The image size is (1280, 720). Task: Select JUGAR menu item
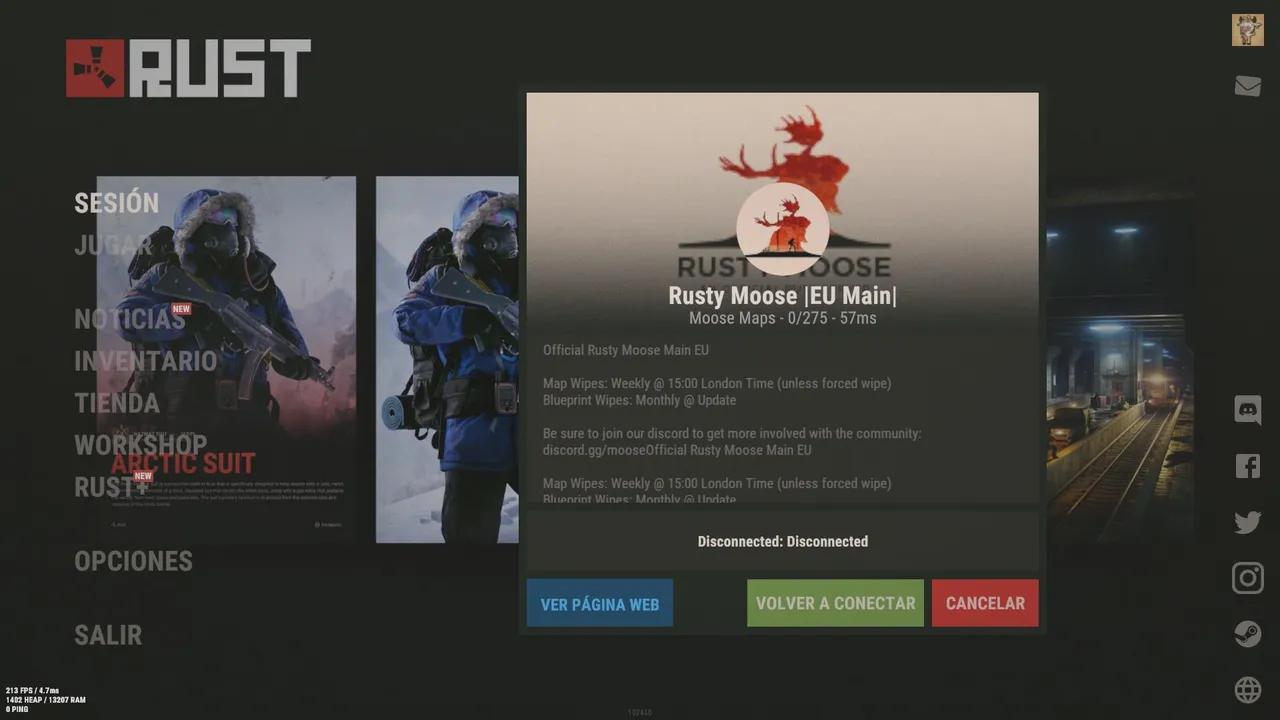(x=112, y=245)
